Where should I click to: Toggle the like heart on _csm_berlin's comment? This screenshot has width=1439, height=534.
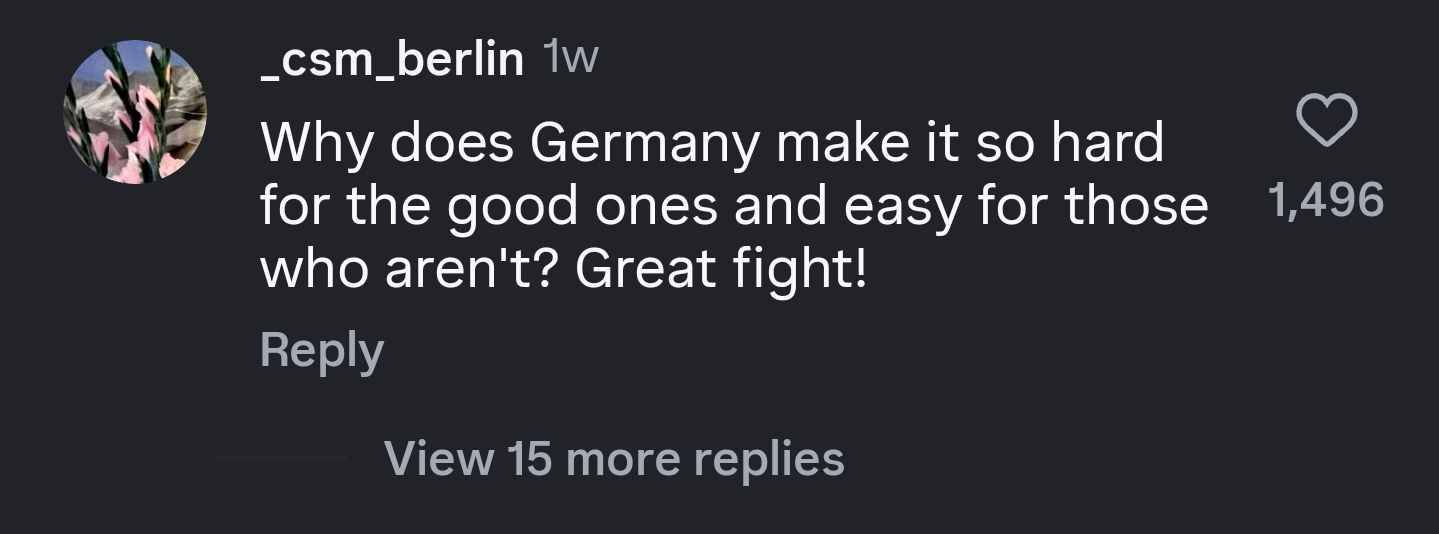(1326, 121)
